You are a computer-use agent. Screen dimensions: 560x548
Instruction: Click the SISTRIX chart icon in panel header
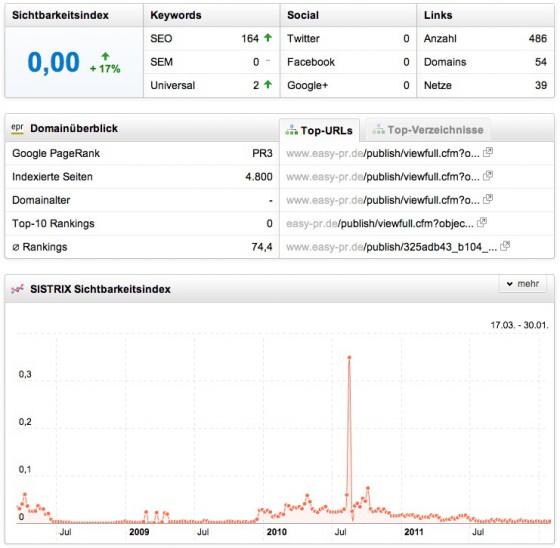pyautogui.click(x=17, y=289)
